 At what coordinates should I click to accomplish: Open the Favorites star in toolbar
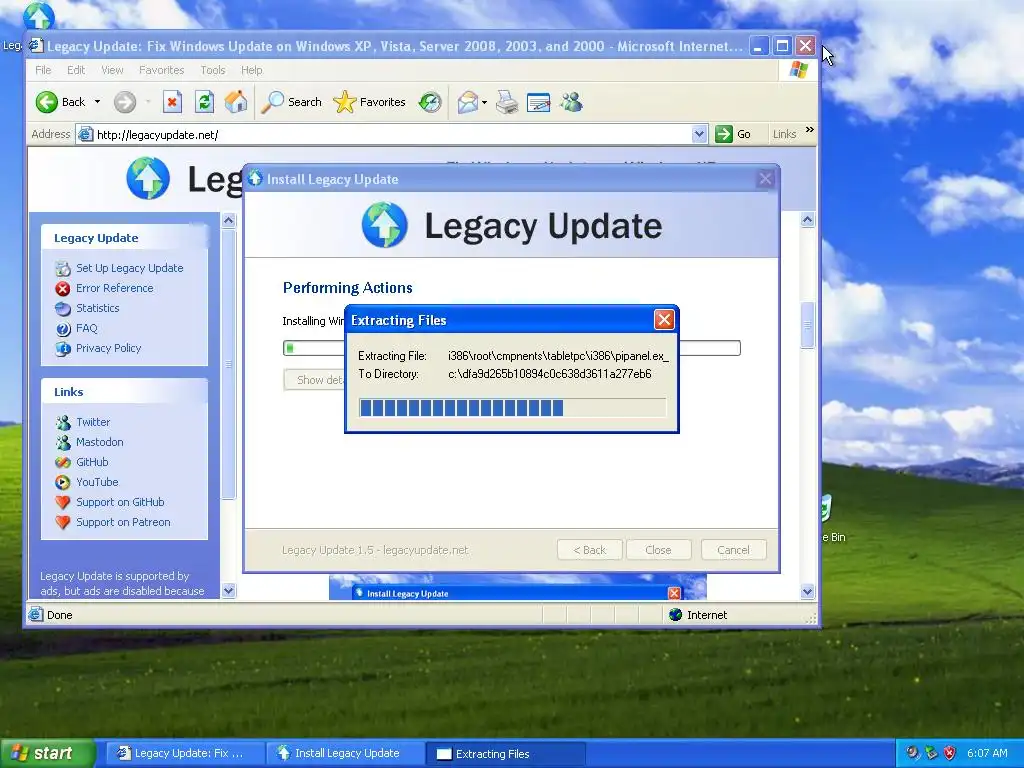[x=370, y=102]
